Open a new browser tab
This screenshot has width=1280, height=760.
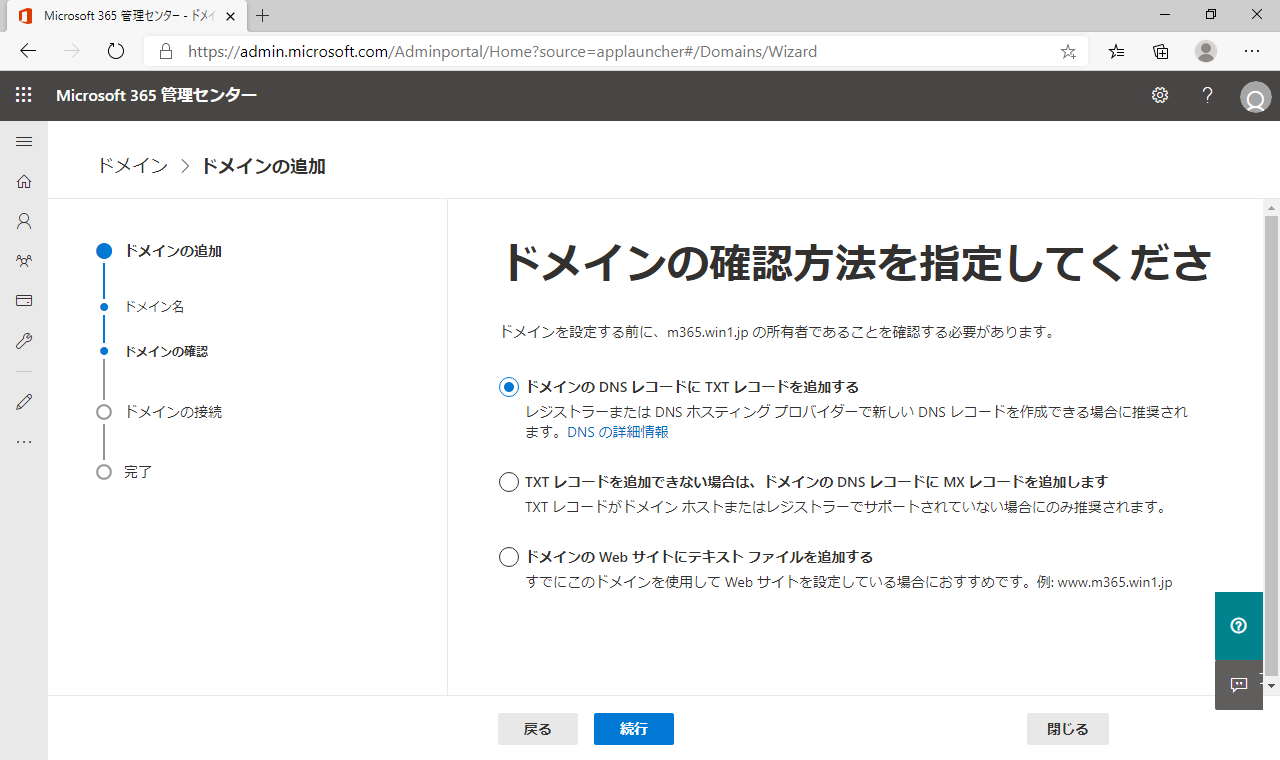(x=263, y=16)
